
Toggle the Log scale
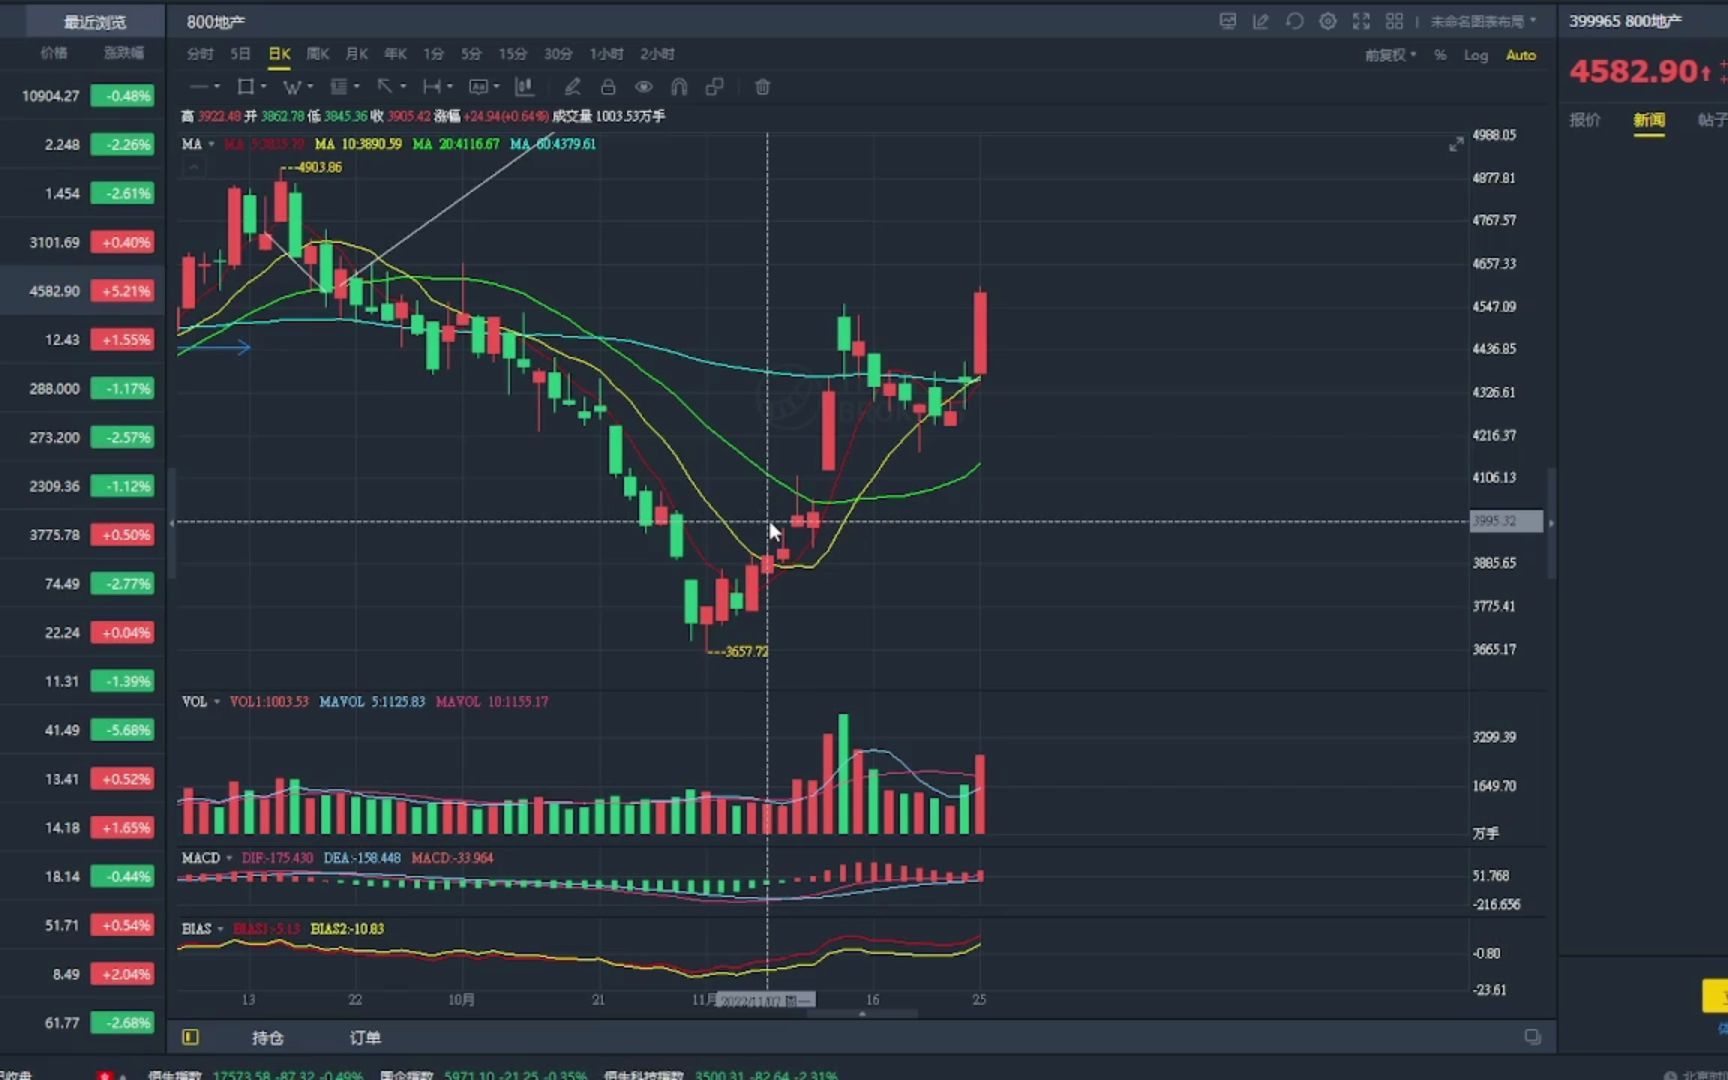1476,55
